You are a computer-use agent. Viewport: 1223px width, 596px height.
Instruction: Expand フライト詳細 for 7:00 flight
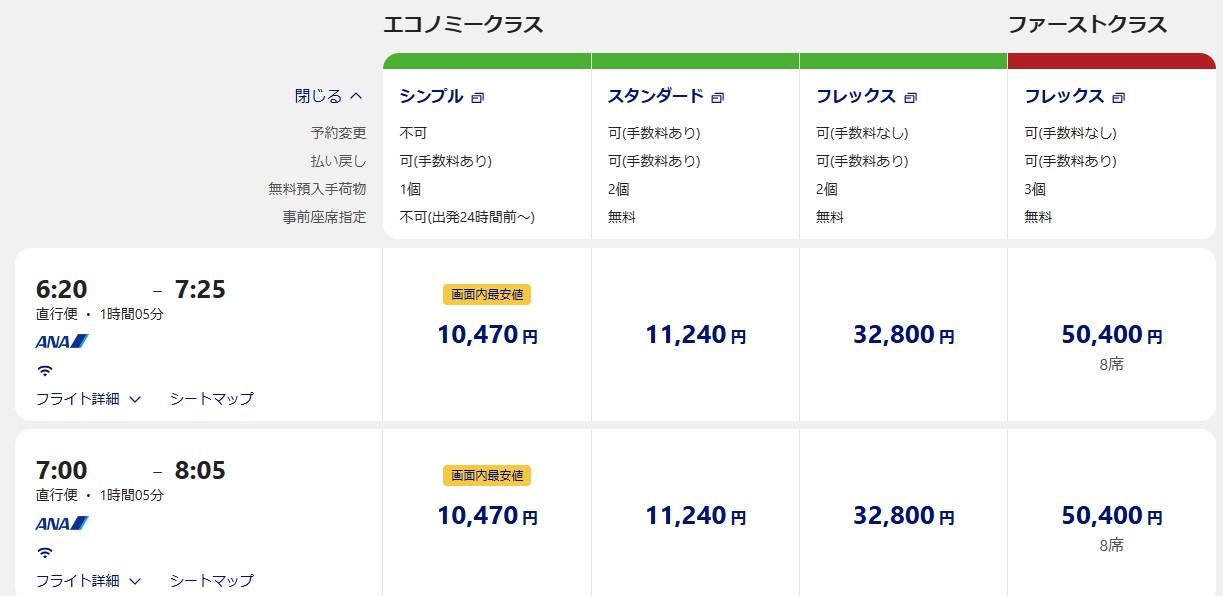tap(89, 580)
